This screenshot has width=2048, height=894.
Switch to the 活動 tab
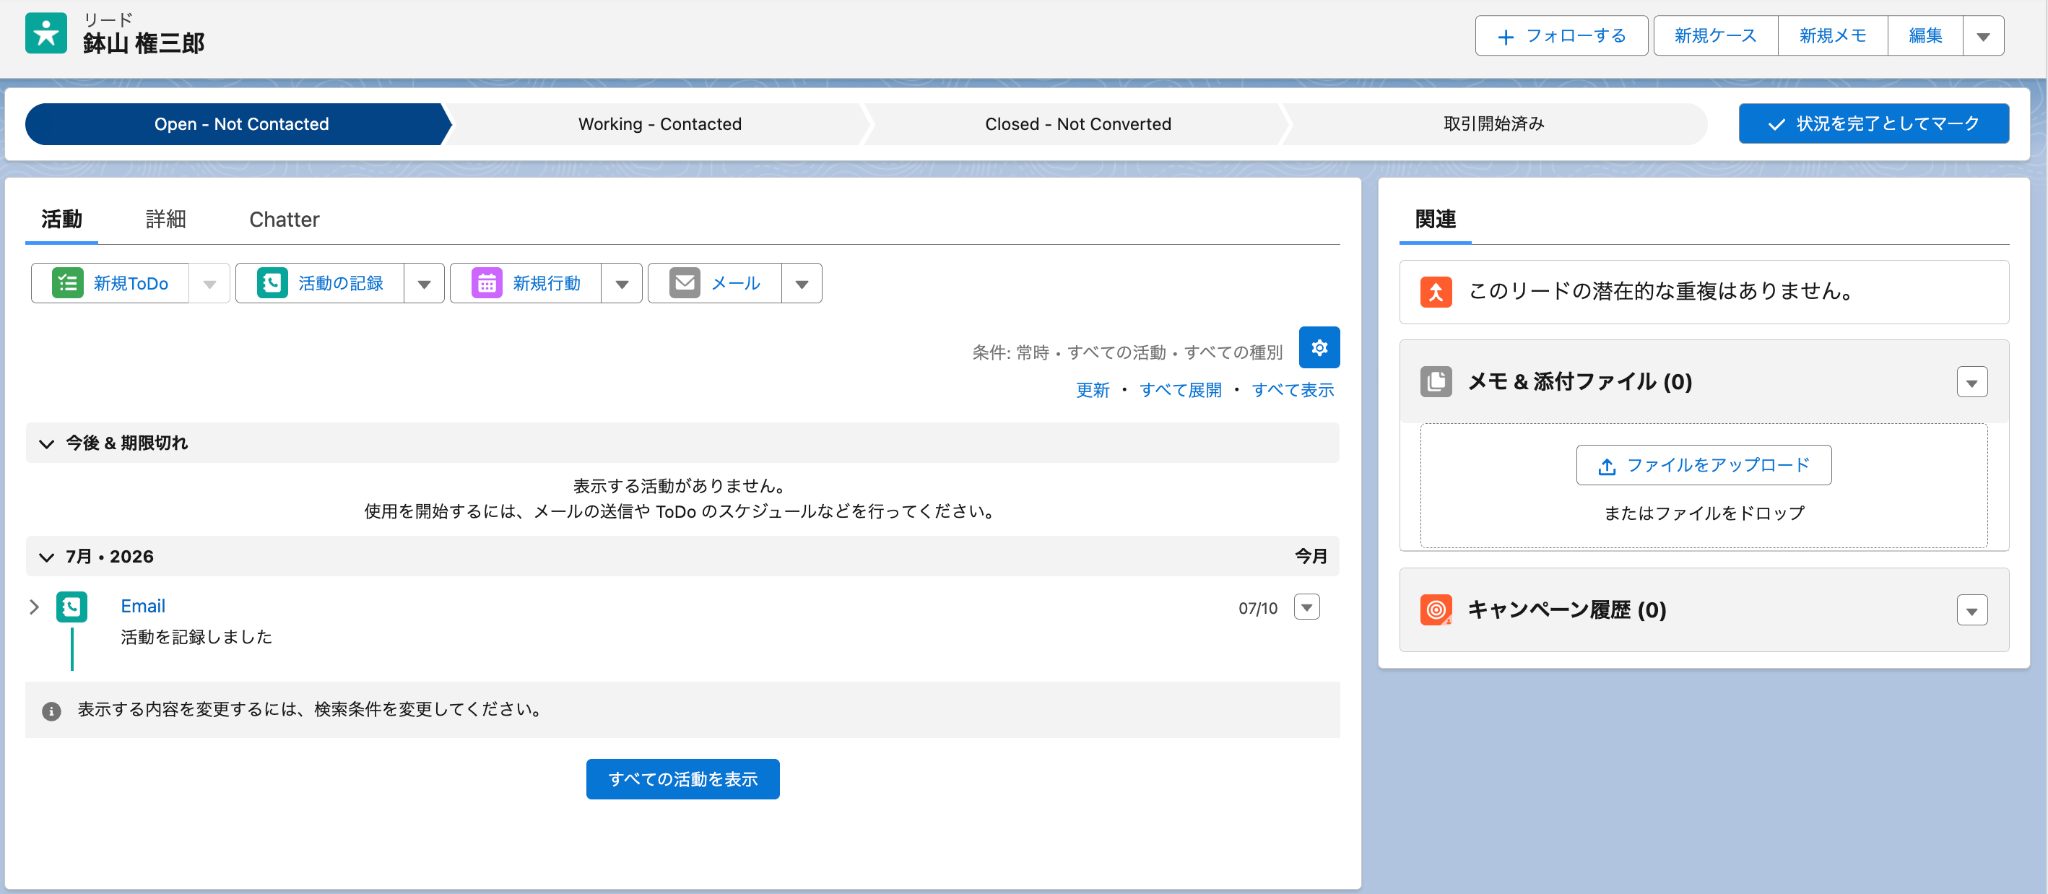click(x=62, y=219)
